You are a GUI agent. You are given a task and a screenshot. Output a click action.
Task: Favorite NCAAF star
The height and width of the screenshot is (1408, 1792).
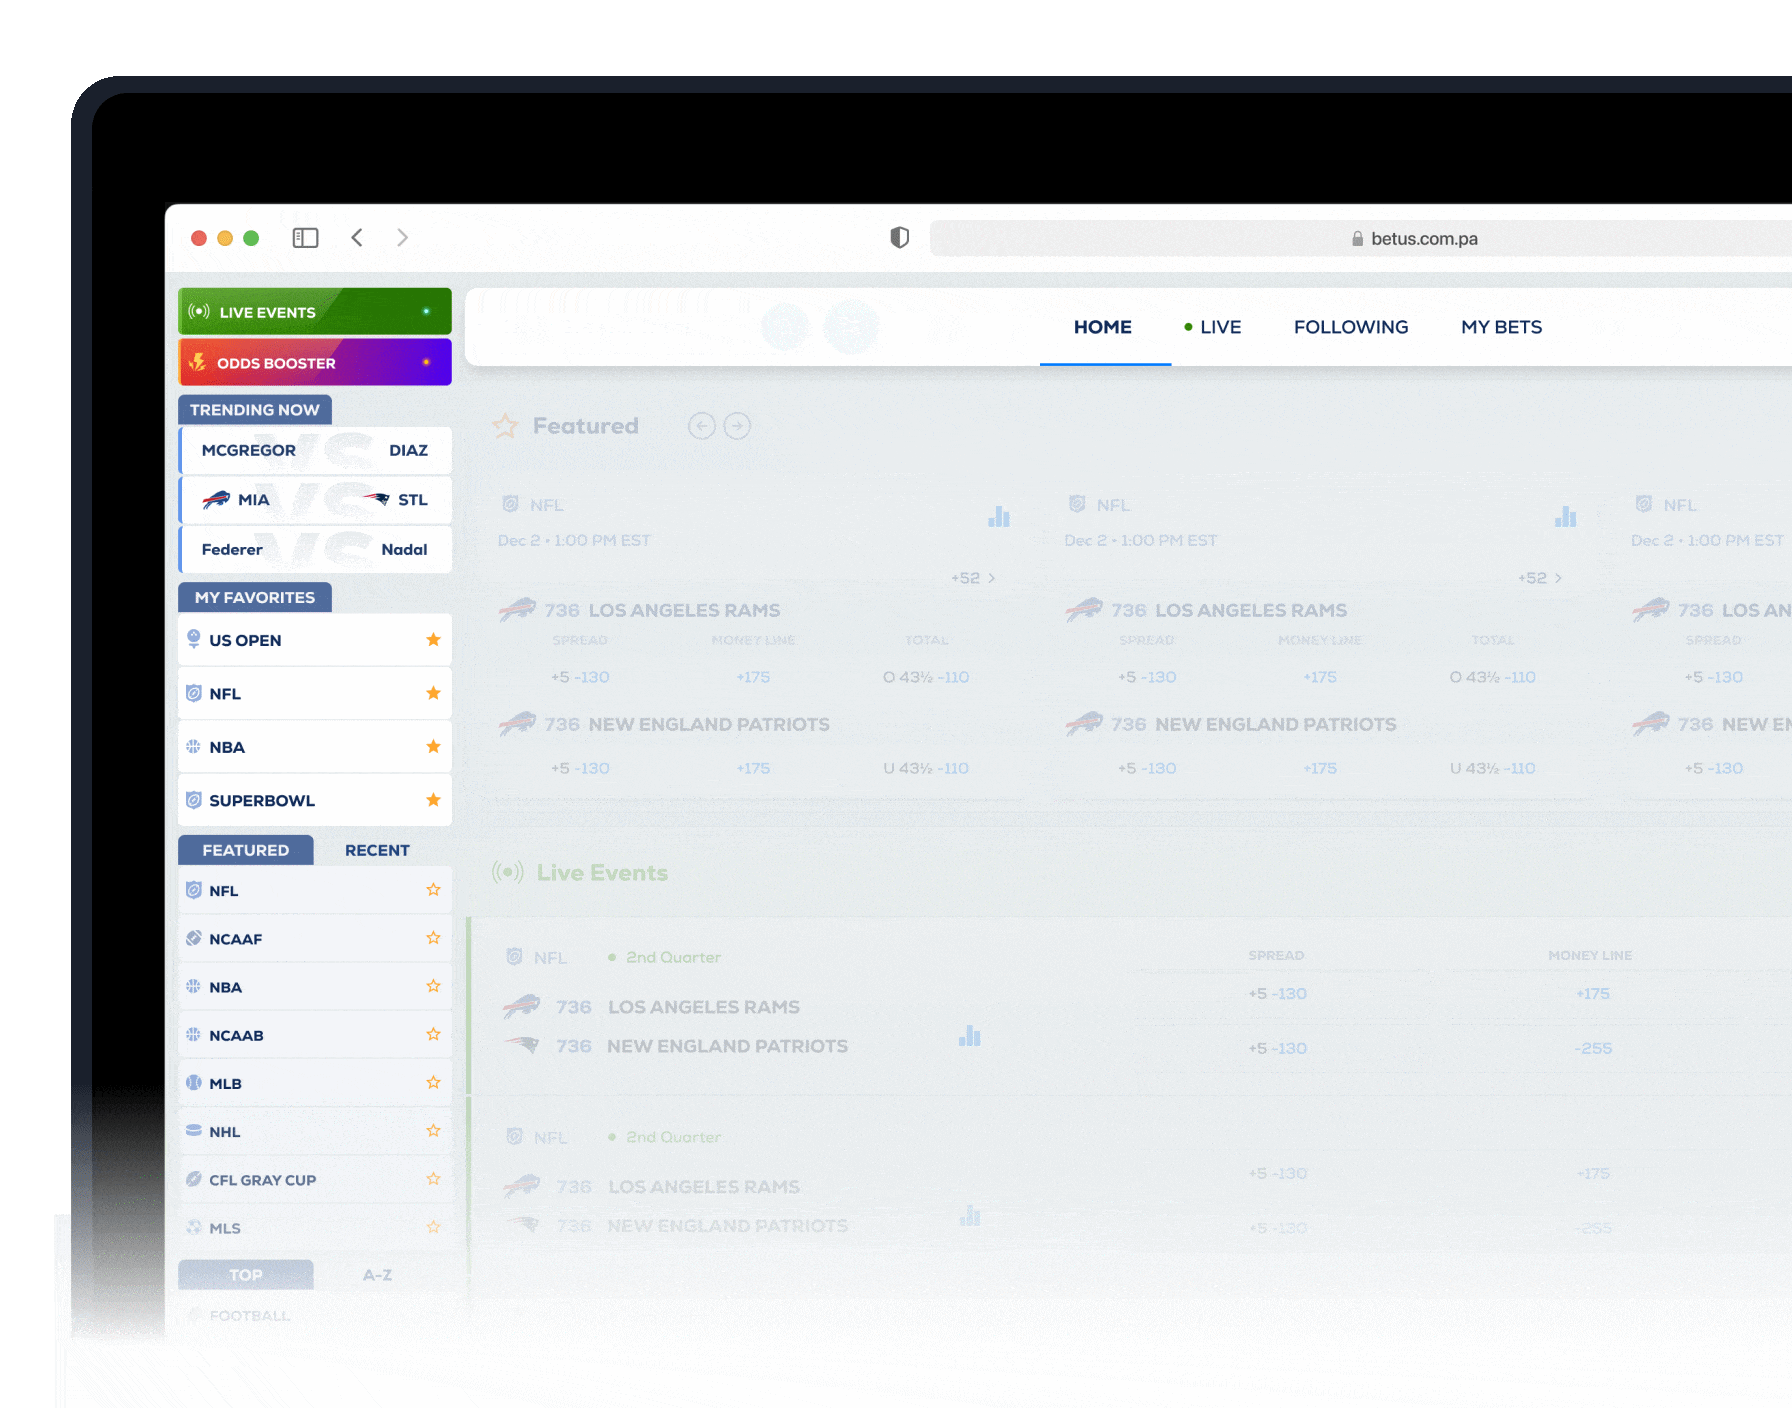(433, 938)
